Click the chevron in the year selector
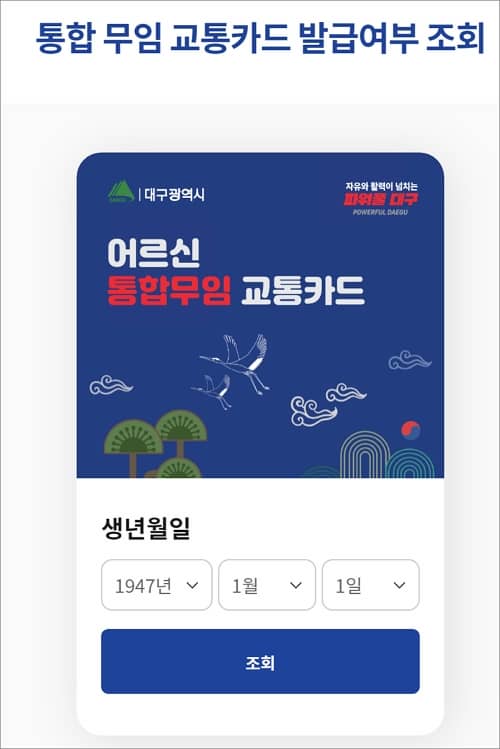 tap(192, 585)
